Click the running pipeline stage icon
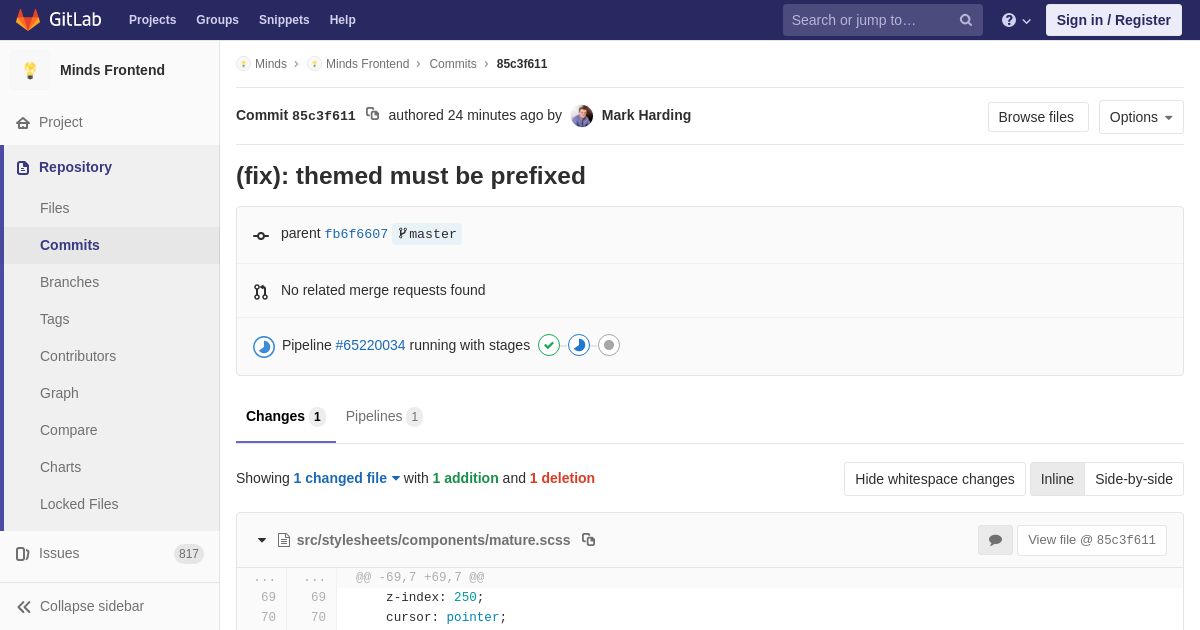Screen dimensions: 1200x630 coord(579,345)
